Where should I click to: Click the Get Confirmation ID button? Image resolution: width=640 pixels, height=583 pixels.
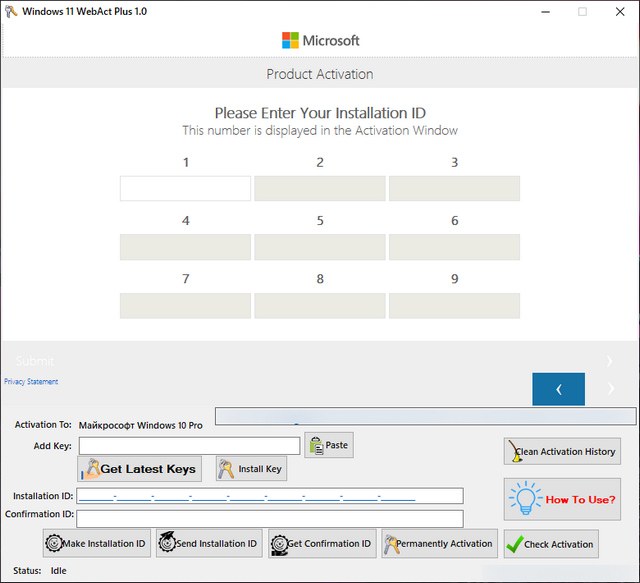click(322, 543)
